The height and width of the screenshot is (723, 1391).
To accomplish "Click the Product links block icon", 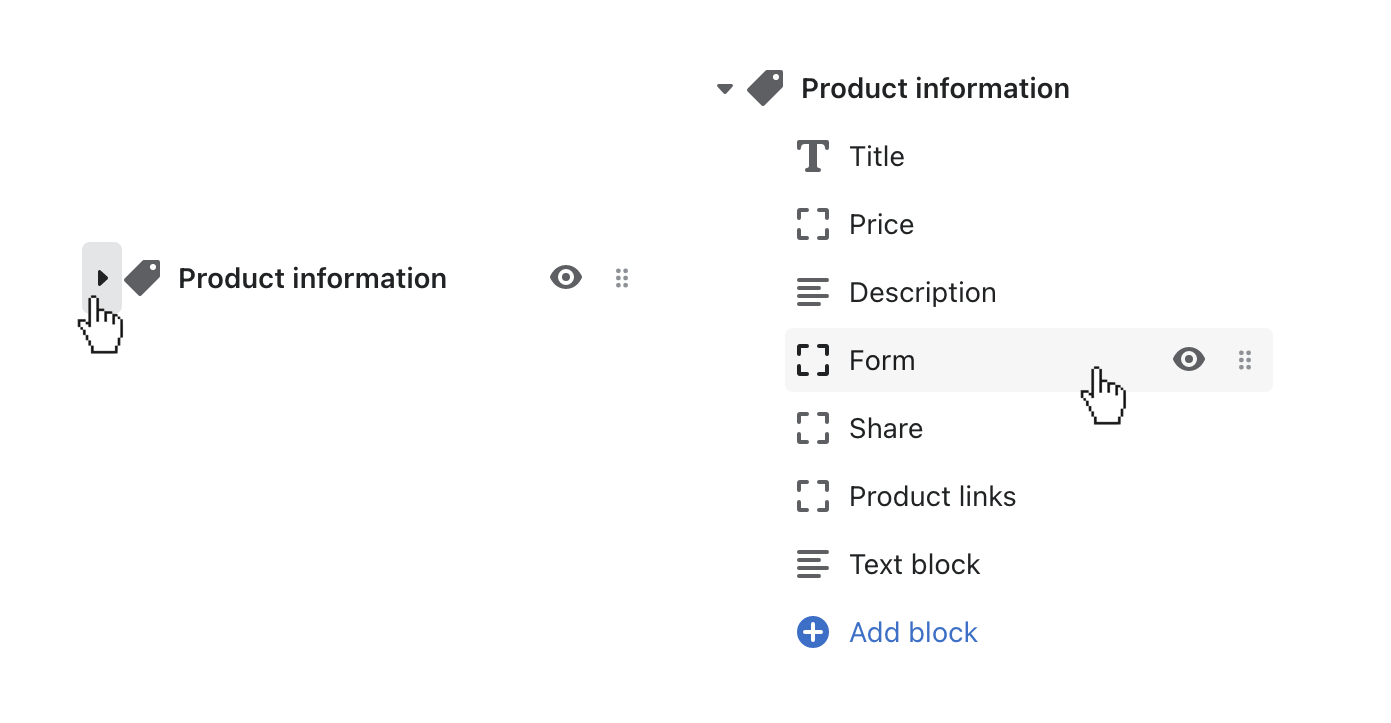I will 813,496.
